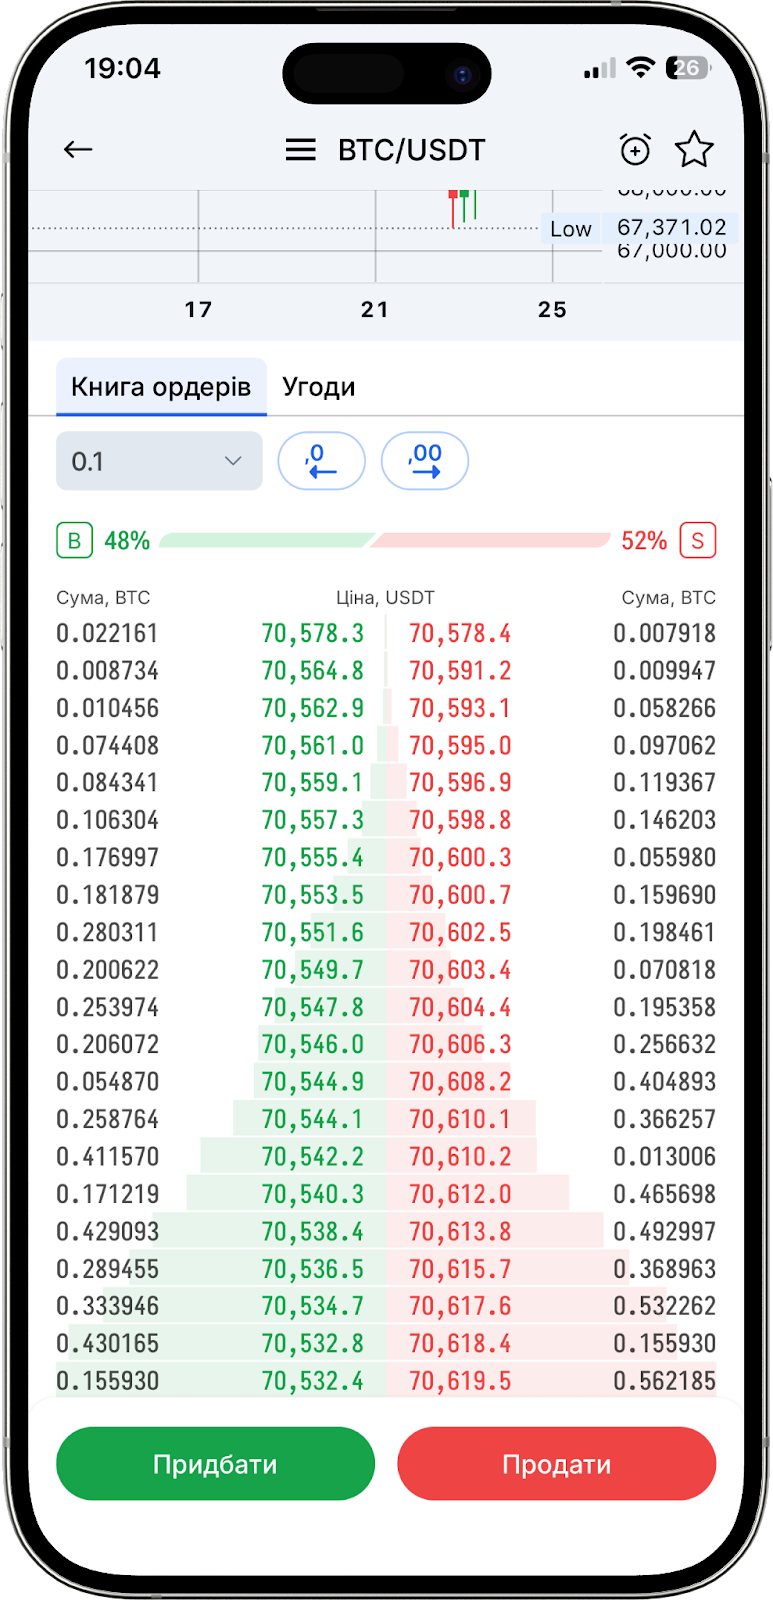773x1600 pixels.
Task: Select ask price 70,578.4
Action: [460, 634]
